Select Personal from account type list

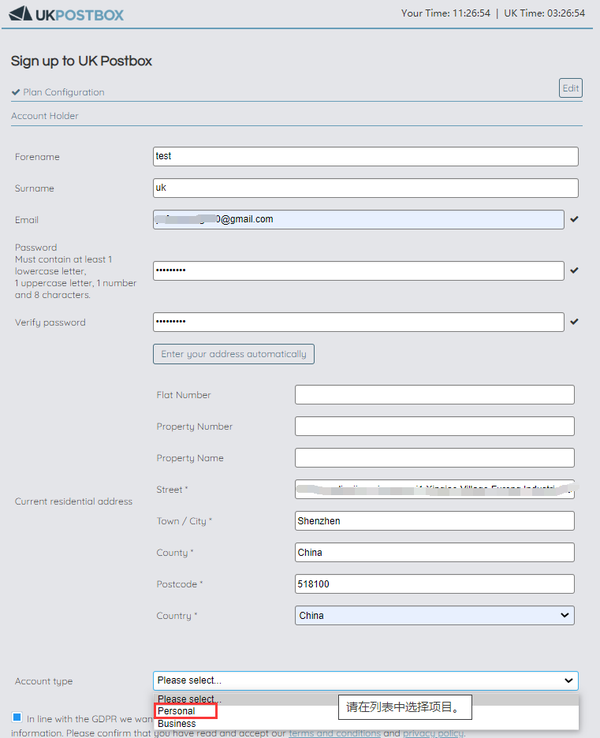pos(177,711)
